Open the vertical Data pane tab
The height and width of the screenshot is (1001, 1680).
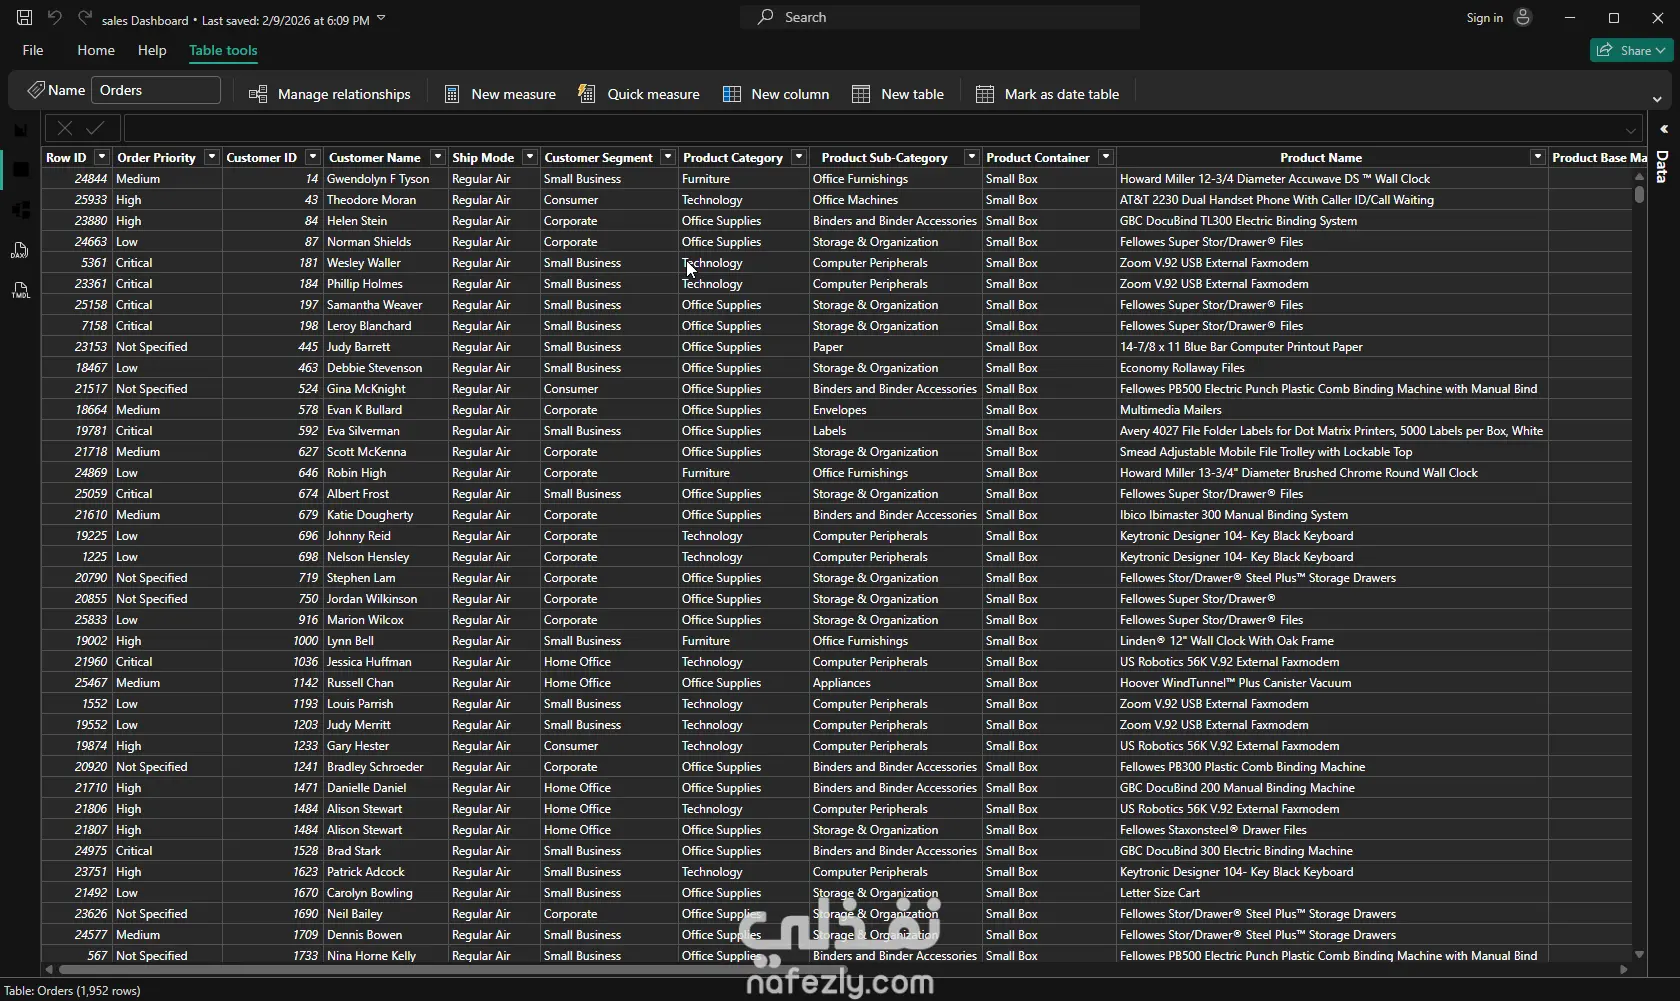[x=1662, y=167]
